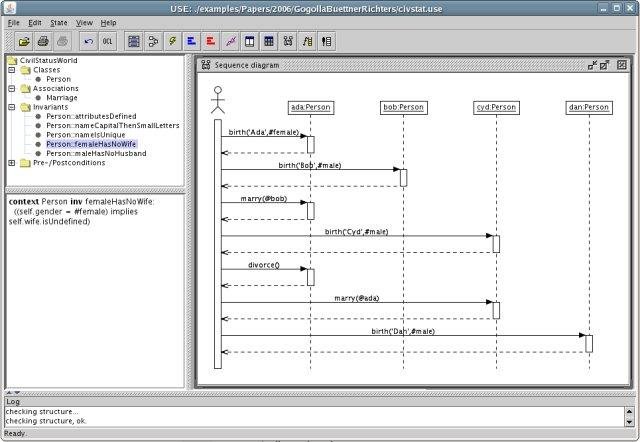Click the birth('Cyd',#male) message label
The width and height of the screenshot is (640, 442).
(x=356, y=231)
